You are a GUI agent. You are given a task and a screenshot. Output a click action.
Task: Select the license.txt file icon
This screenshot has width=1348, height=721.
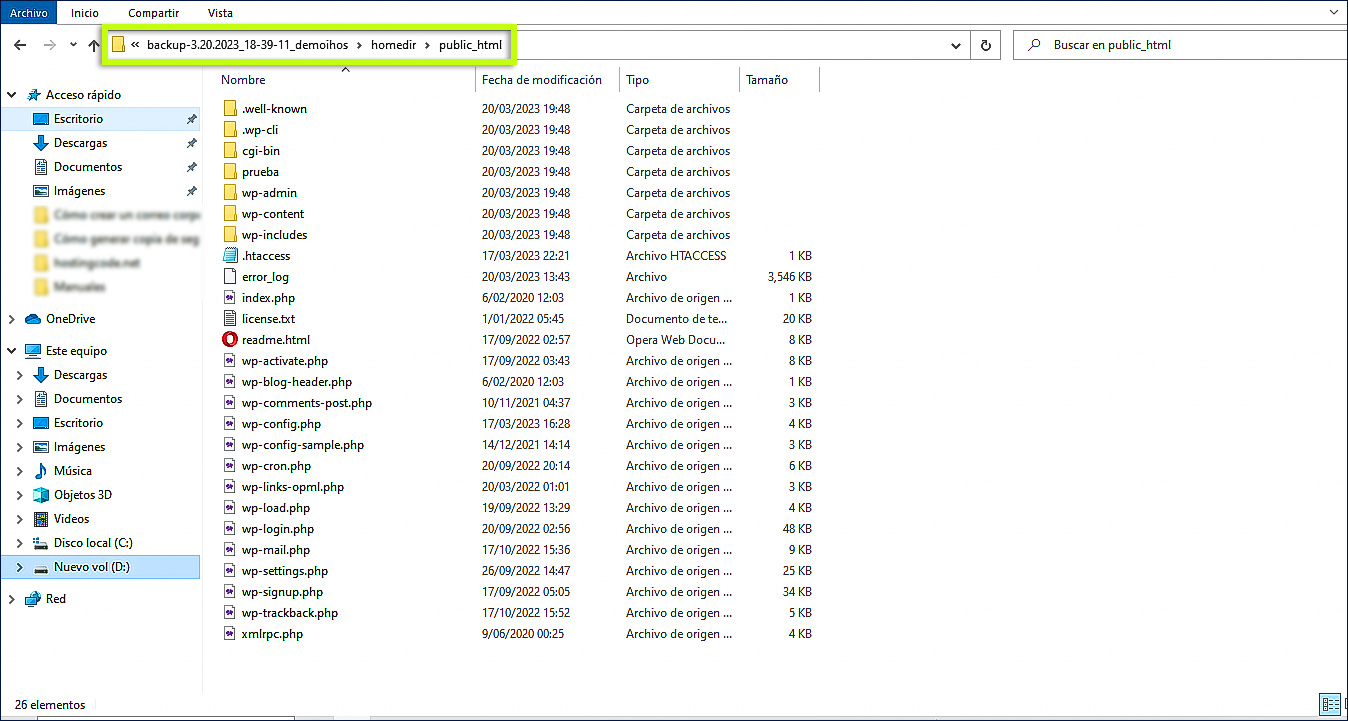point(230,318)
